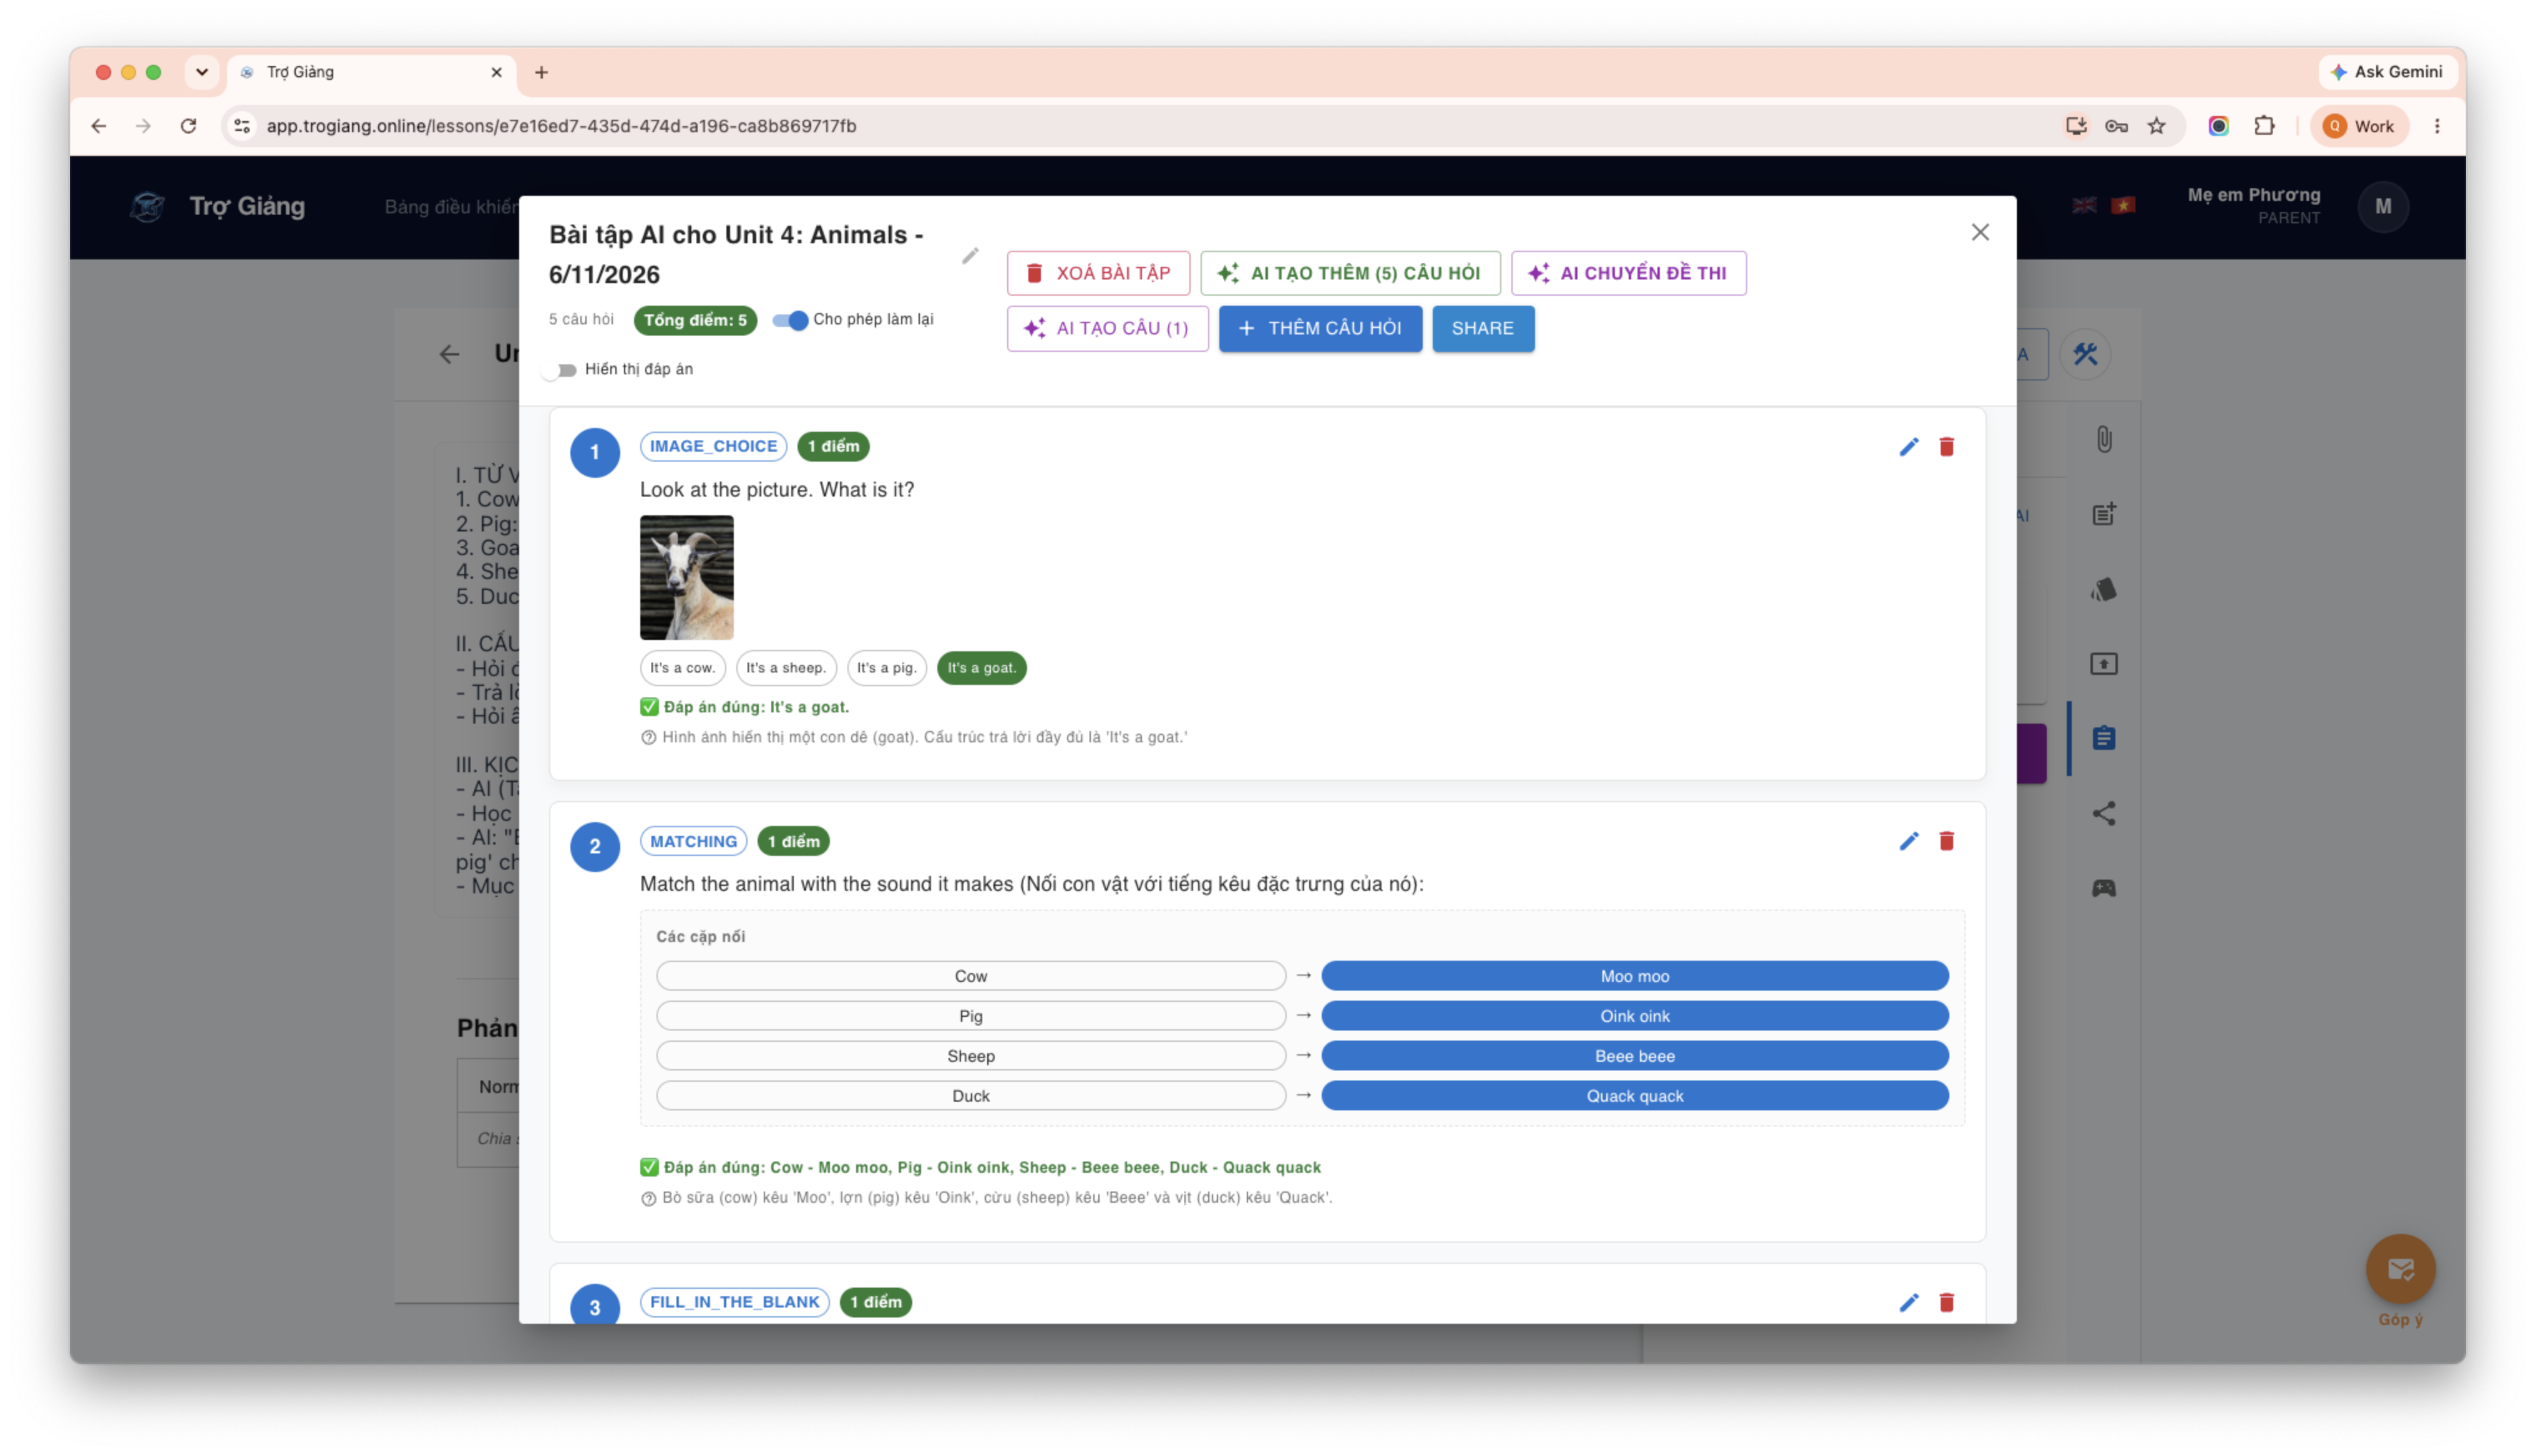Click the 'Pig' matching item

point(970,1016)
